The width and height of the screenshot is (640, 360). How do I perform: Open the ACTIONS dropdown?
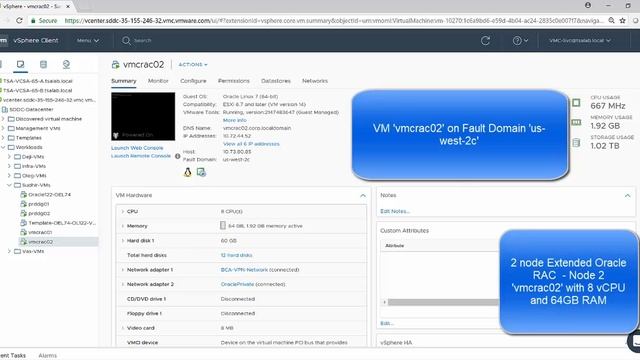click(x=193, y=64)
